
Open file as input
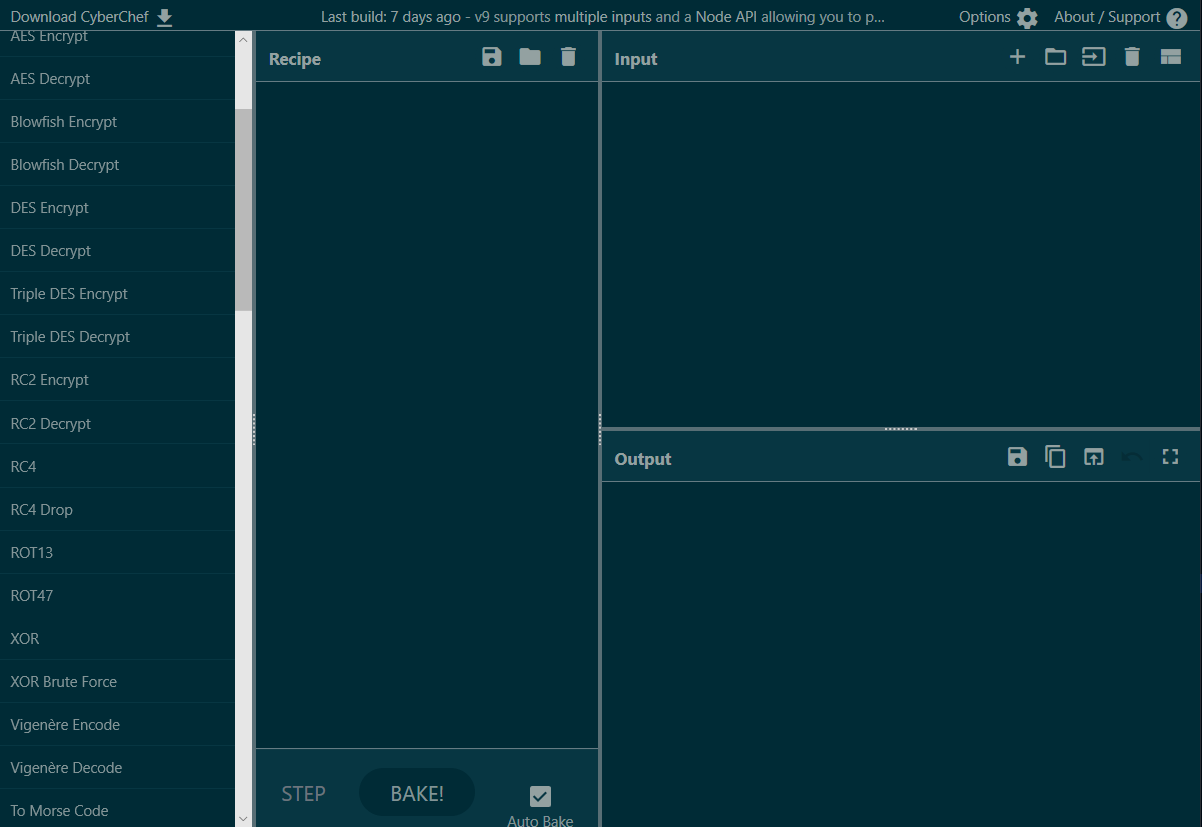[x=1094, y=57]
